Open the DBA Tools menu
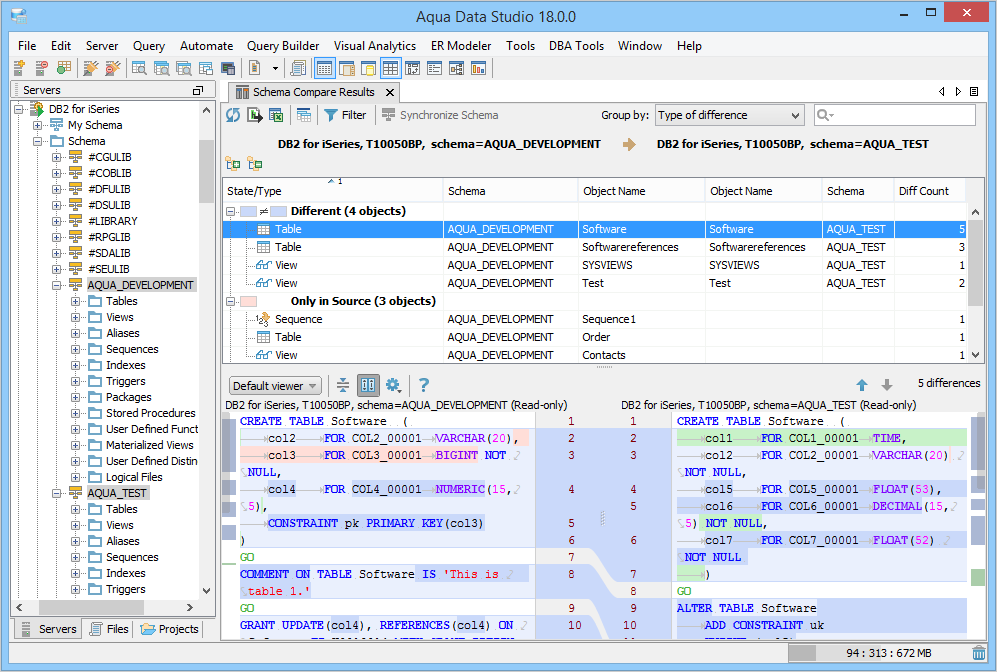The height and width of the screenshot is (672, 997). click(x=576, y=46)
